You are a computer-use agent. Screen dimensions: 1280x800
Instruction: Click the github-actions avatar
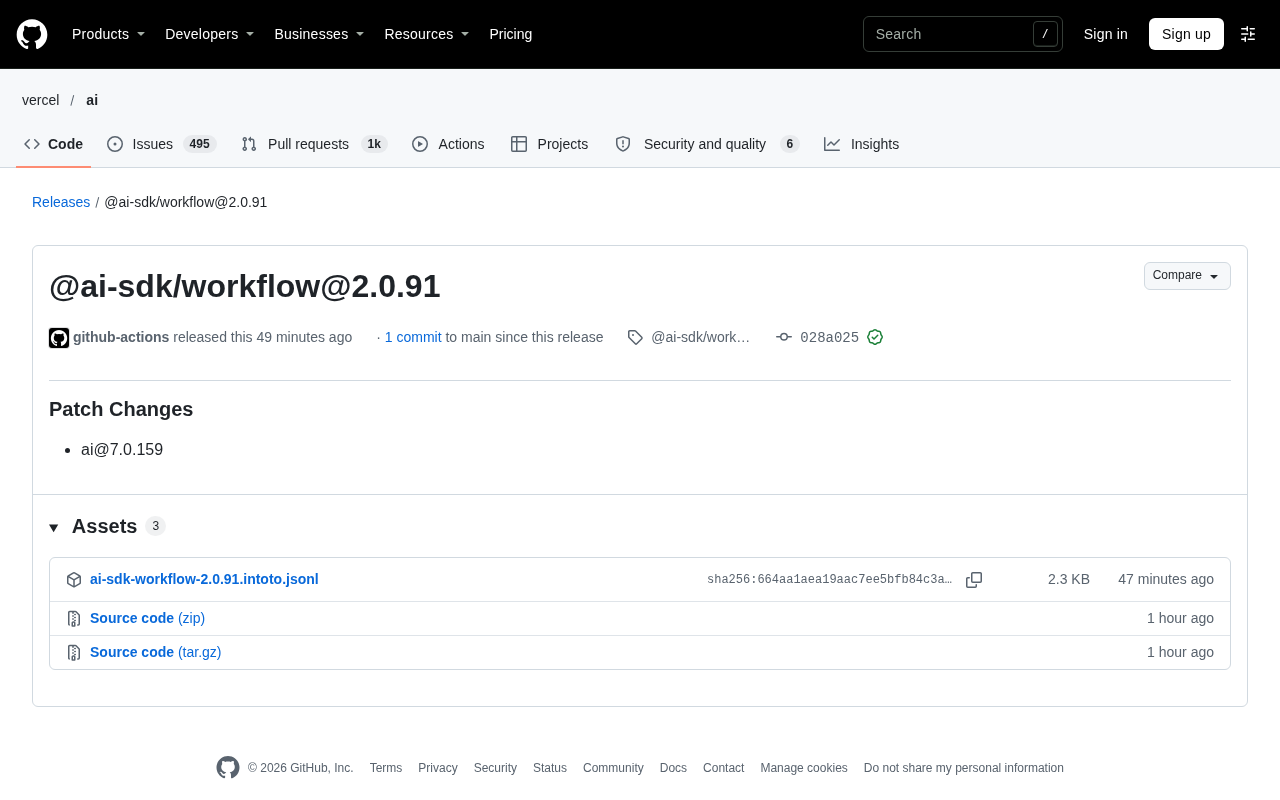59,338
